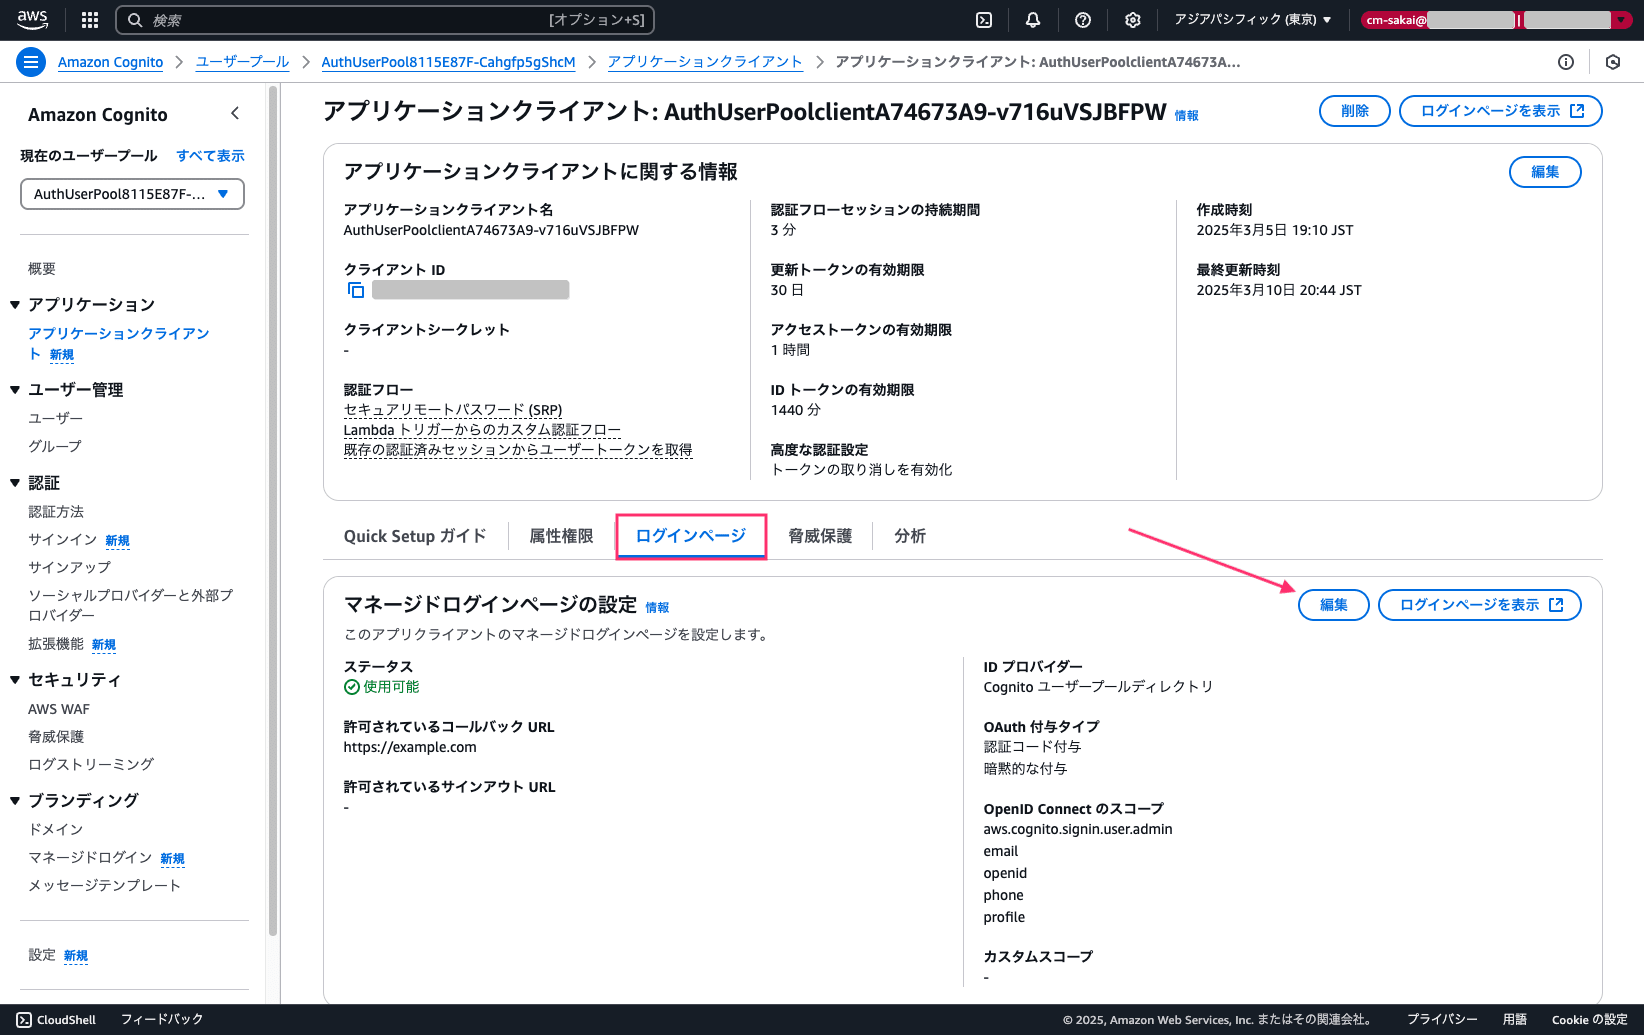
Task: Open Cookie の設定 in footer
Action: tap(1590, 1020)
